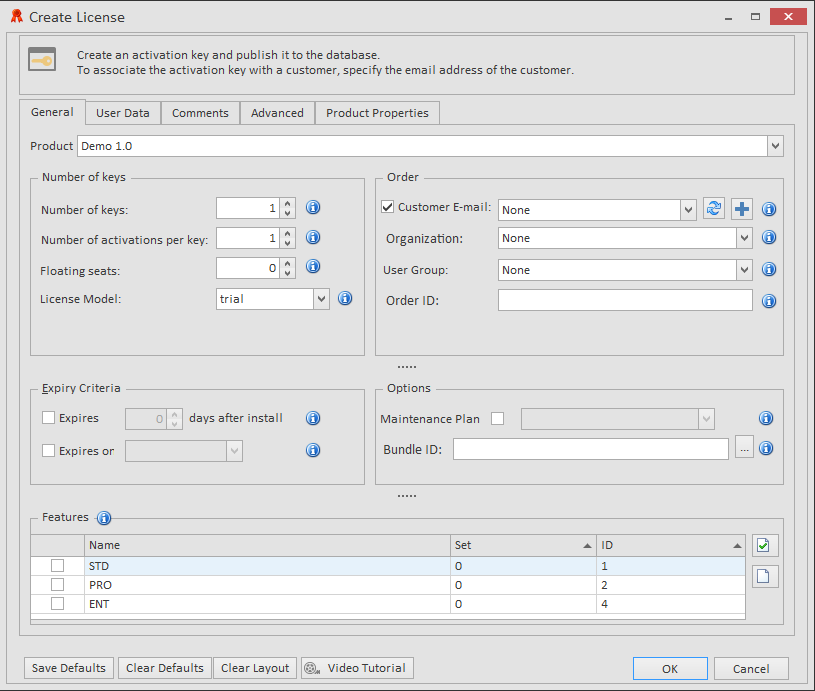
Task: Click the blank page uncheck-all features icon
Action: pyautogui.click(x=764, y=576)
